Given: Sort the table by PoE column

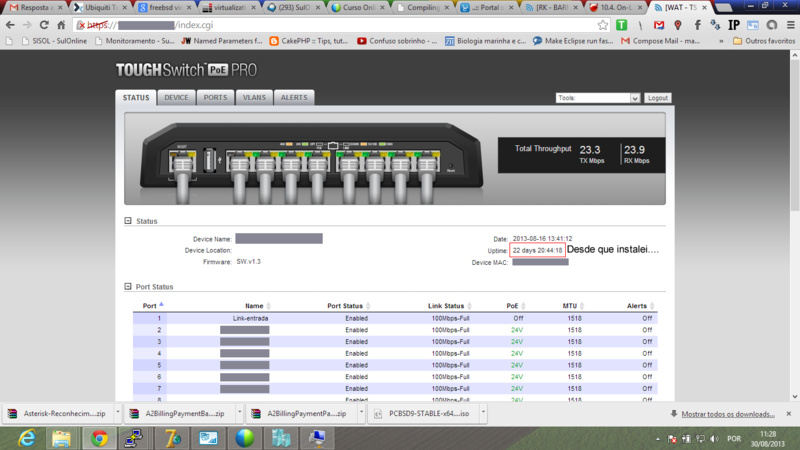Looking at the screenshot, I should (x=516, y=306).
